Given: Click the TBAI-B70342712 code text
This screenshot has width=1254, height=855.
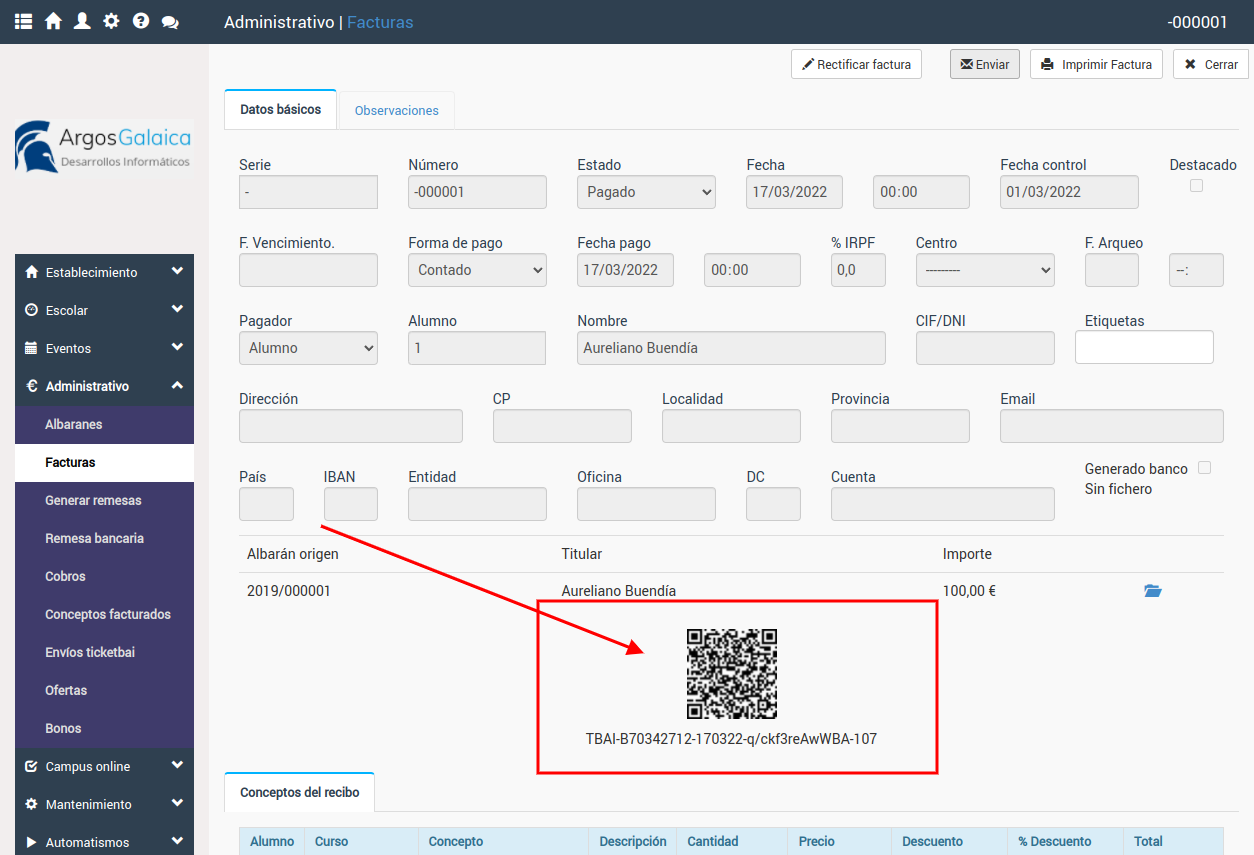Looking at the screenshot, I should pyautogui.click(x=731, y=739).
